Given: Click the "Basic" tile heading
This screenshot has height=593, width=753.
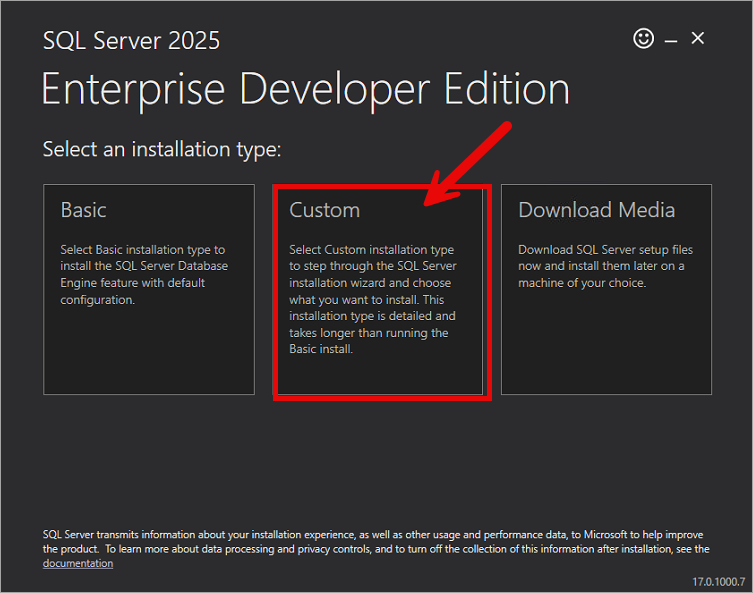Looking at the screenshot, I should click(84, 210).
